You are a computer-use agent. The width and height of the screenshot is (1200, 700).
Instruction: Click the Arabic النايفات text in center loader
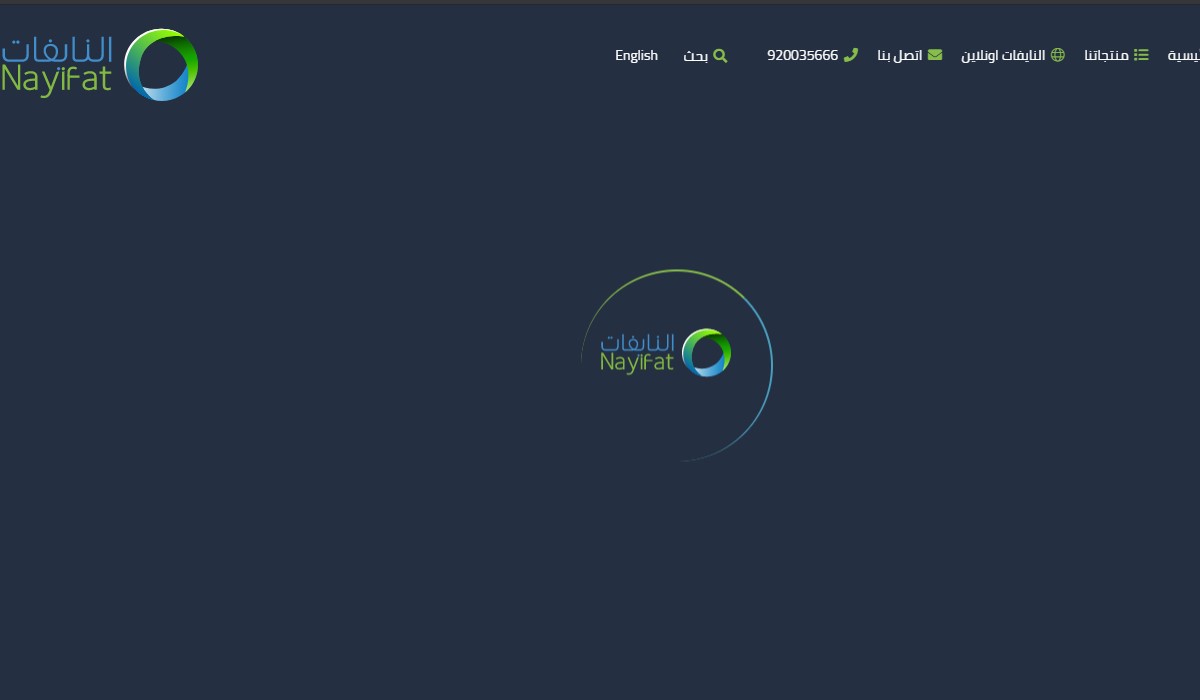[638, 343]
